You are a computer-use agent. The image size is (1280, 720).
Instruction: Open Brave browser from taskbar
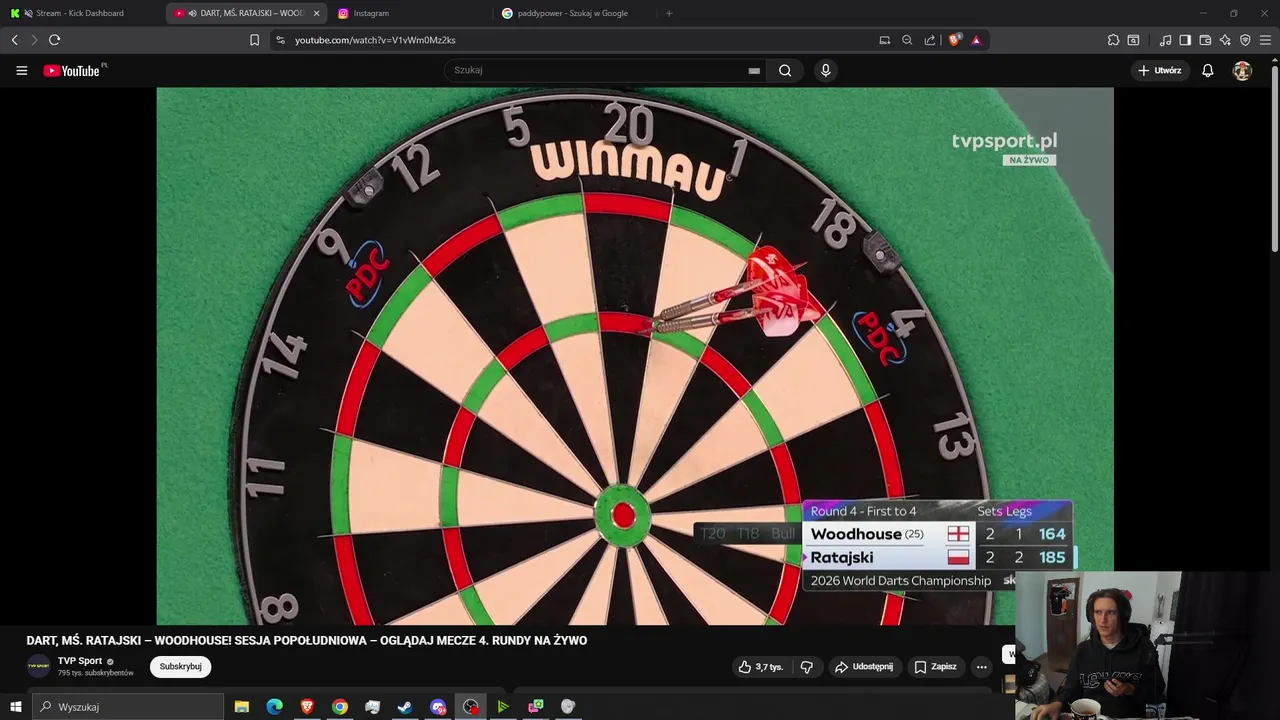tap(307, 707)
